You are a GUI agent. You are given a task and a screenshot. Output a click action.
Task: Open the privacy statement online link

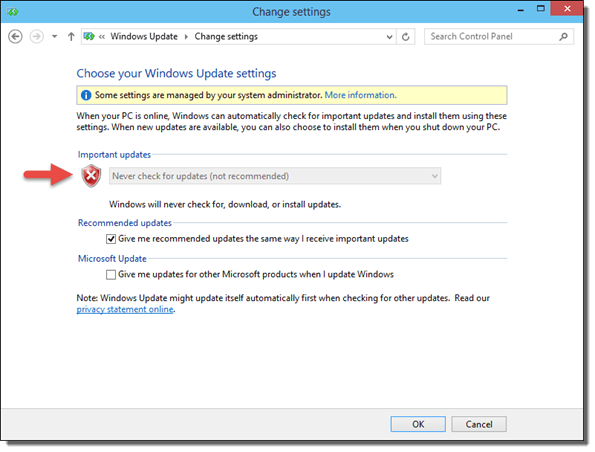click(x=125, y=310)
